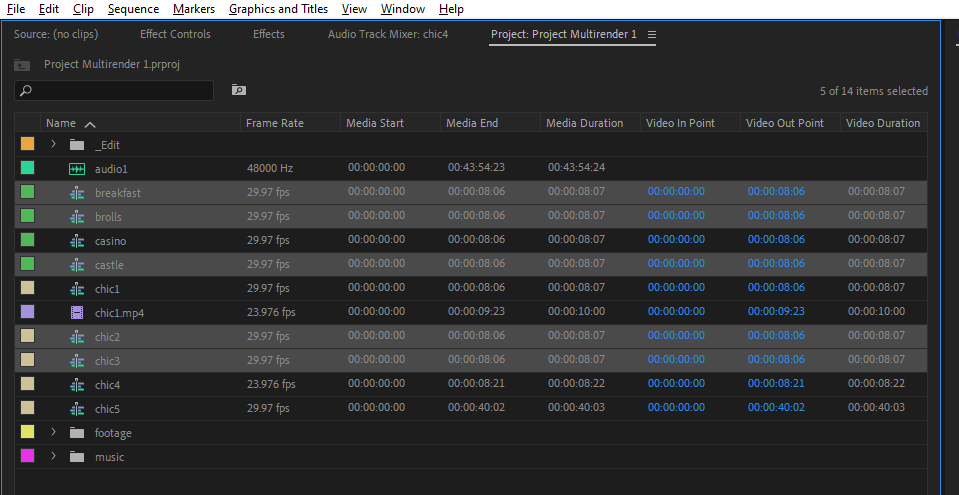Click the 23.976 fps value of chic4
This screenshot has width=959, height=495.
tap(271, 385)
